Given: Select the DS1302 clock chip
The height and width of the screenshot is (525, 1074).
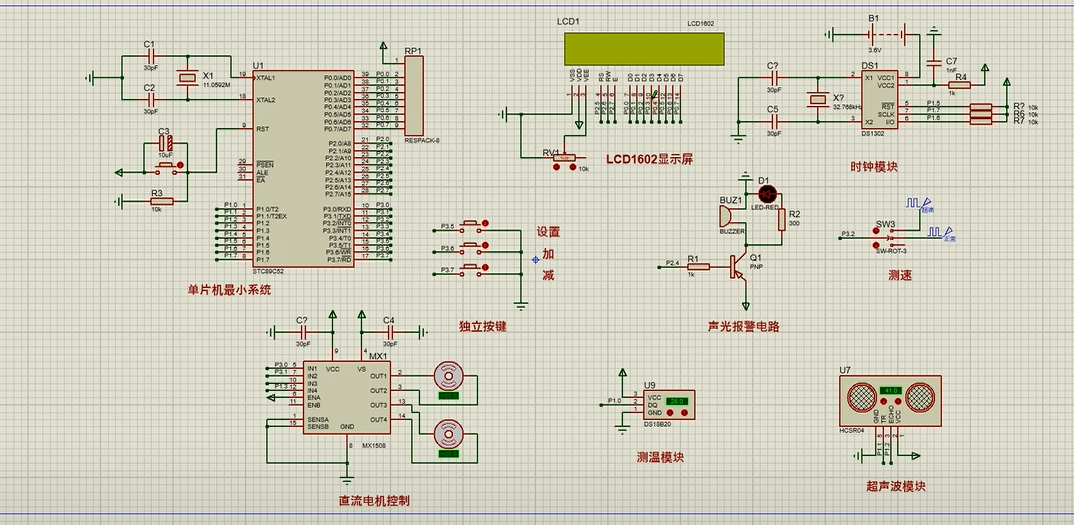Looking at the screenshot, I should [x=879, y=99].
